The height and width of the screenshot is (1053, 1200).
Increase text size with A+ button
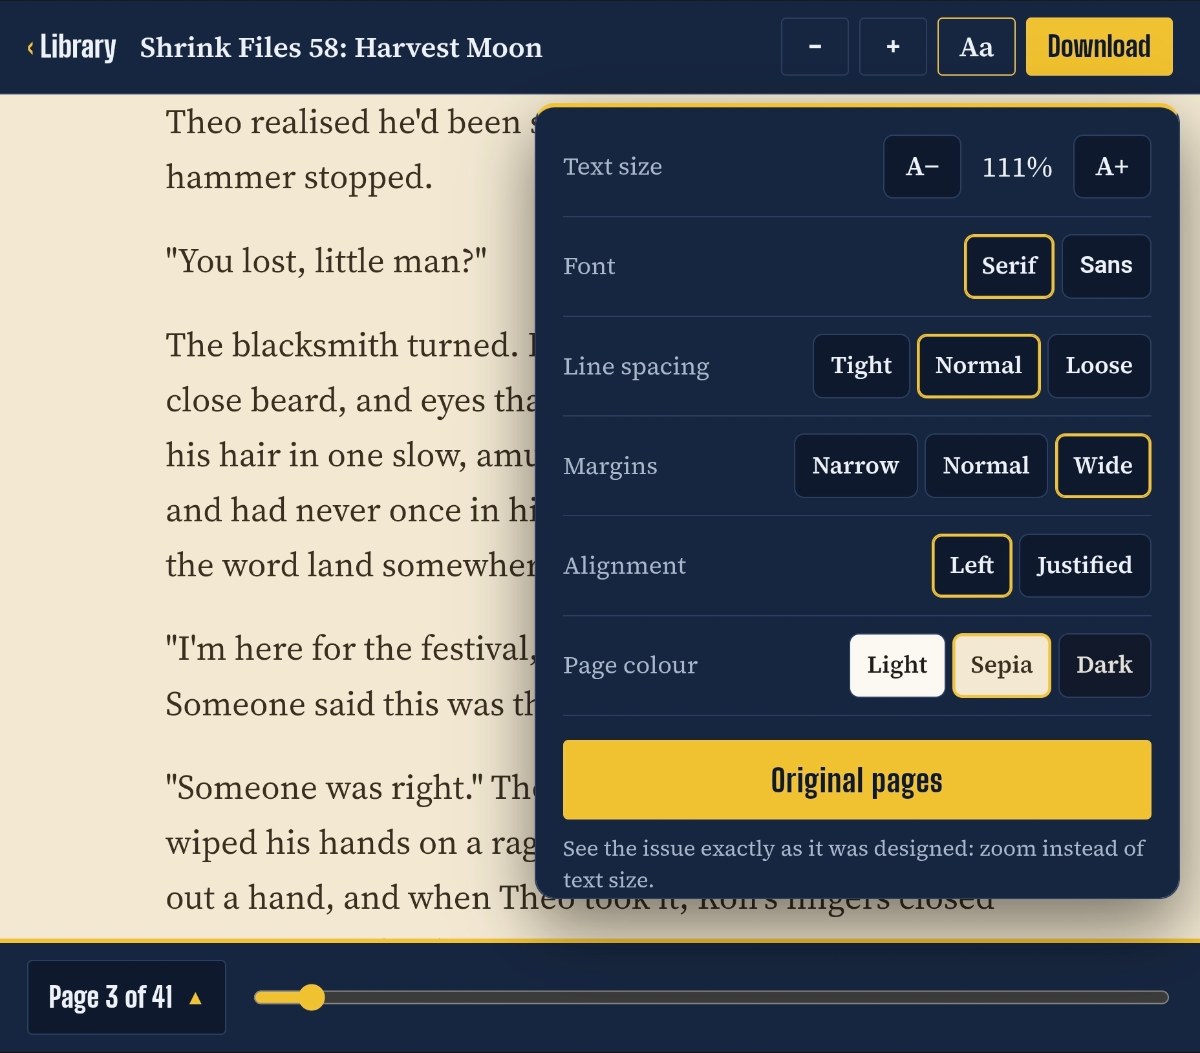[x=1112, y=167]
